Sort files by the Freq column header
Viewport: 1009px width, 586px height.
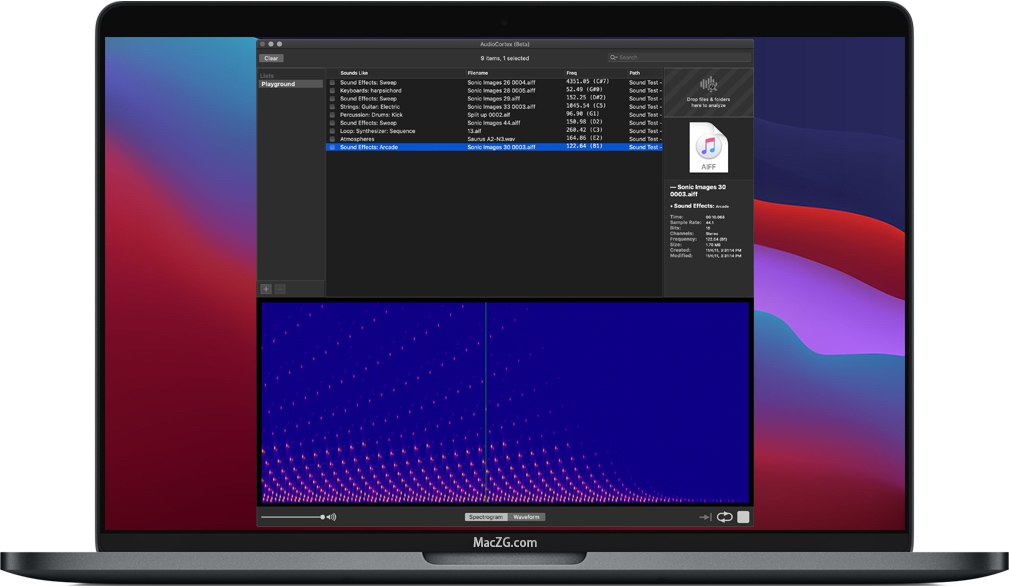[x=572, y=72]
